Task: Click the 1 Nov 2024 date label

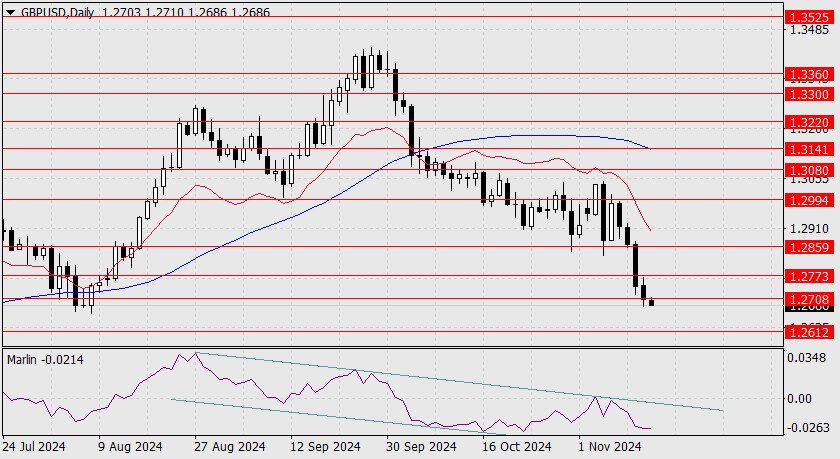Action: (610, 446)
